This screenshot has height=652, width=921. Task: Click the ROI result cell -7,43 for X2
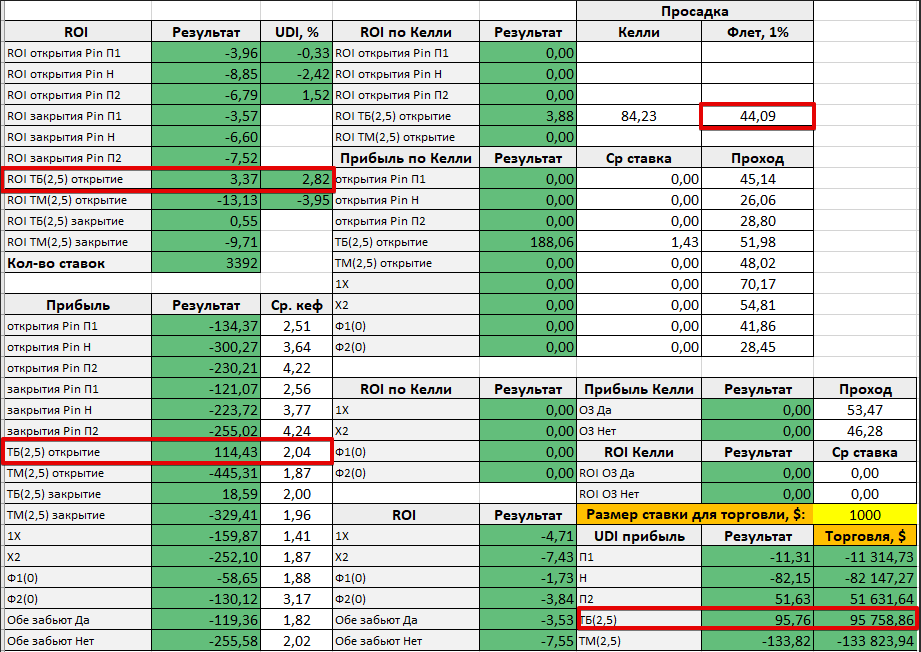coord(527,557)
